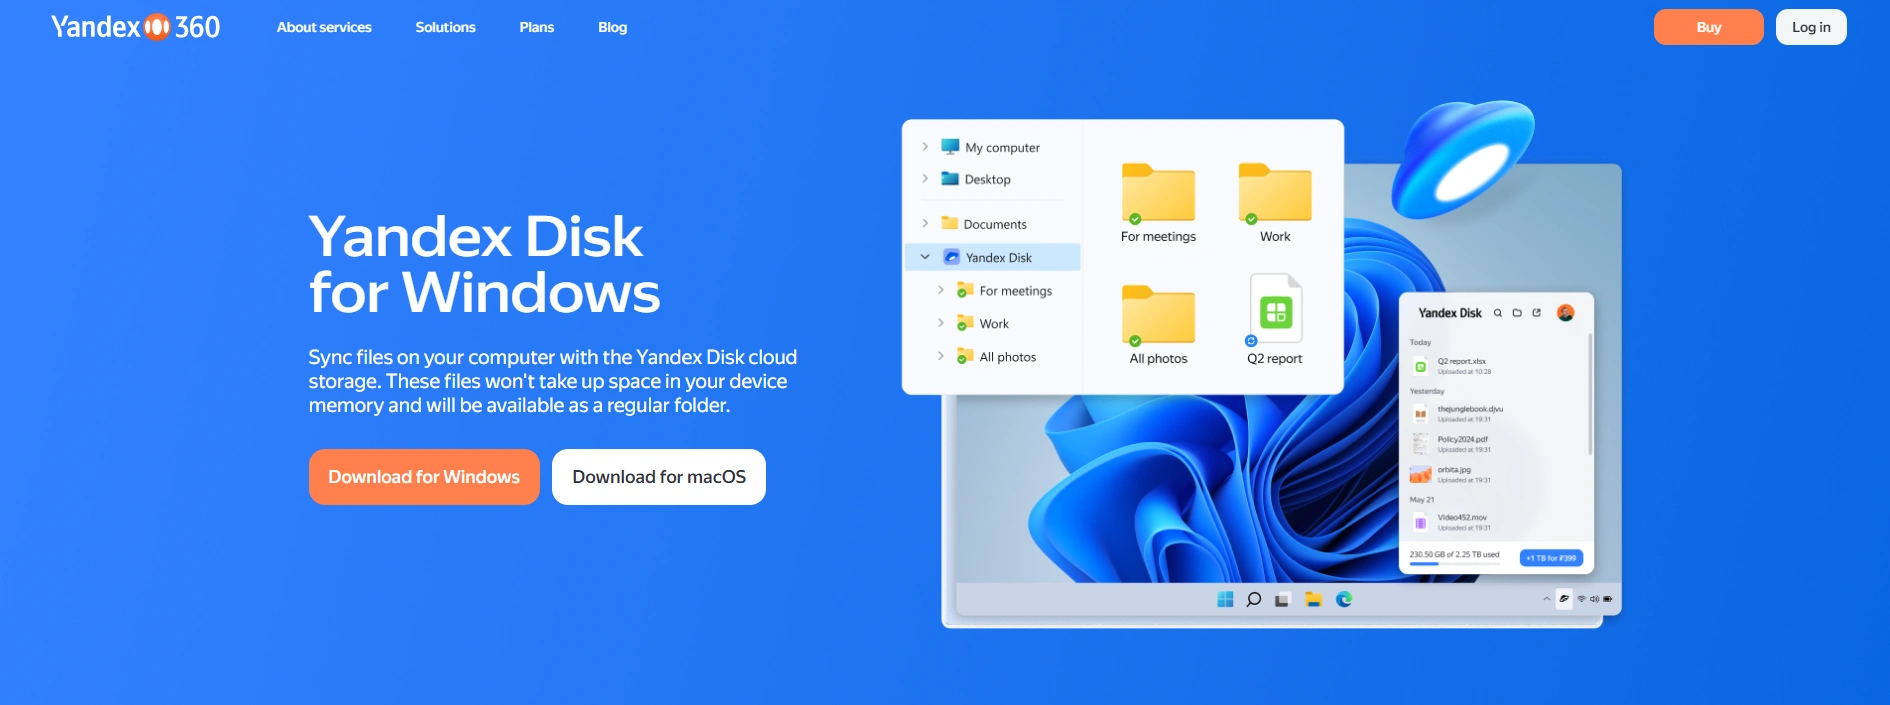Screen dimensions: 1890x705
Task: Click the tree row labeled "All photos"
Action: [x=994, y=357]
